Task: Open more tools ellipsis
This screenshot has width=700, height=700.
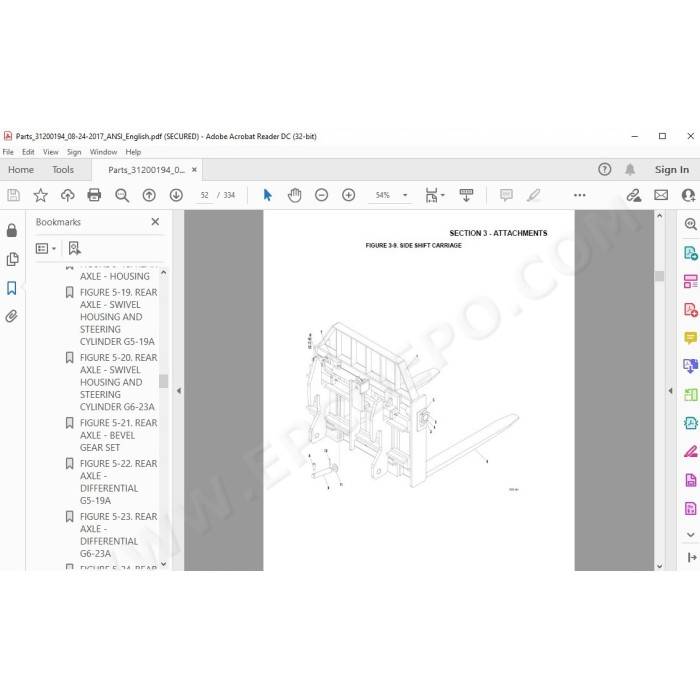Action: pos(579,195)
